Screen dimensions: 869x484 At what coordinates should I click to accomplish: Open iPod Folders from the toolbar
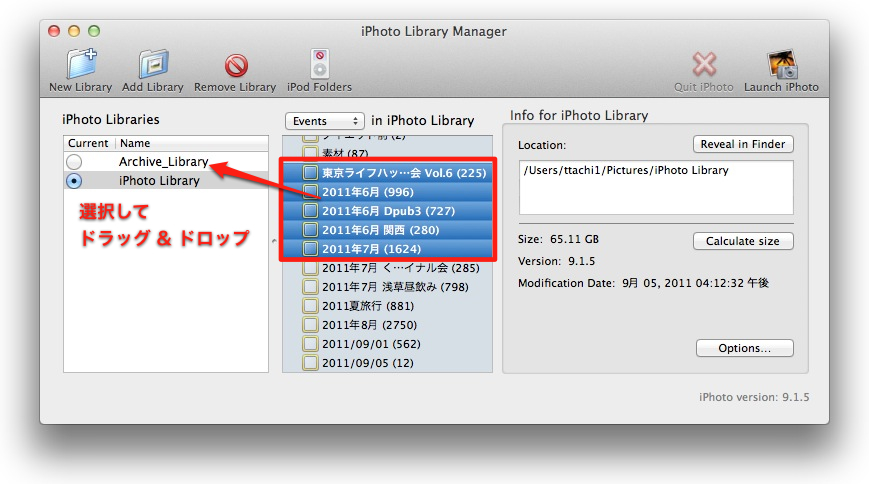[319, 64]
